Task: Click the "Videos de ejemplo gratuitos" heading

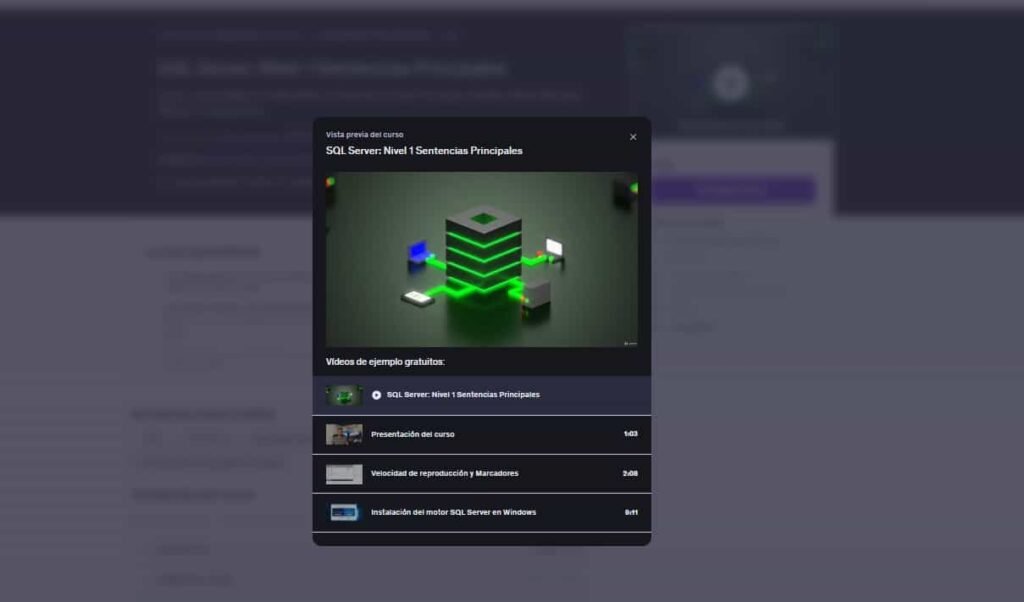Action: point(385,361)
